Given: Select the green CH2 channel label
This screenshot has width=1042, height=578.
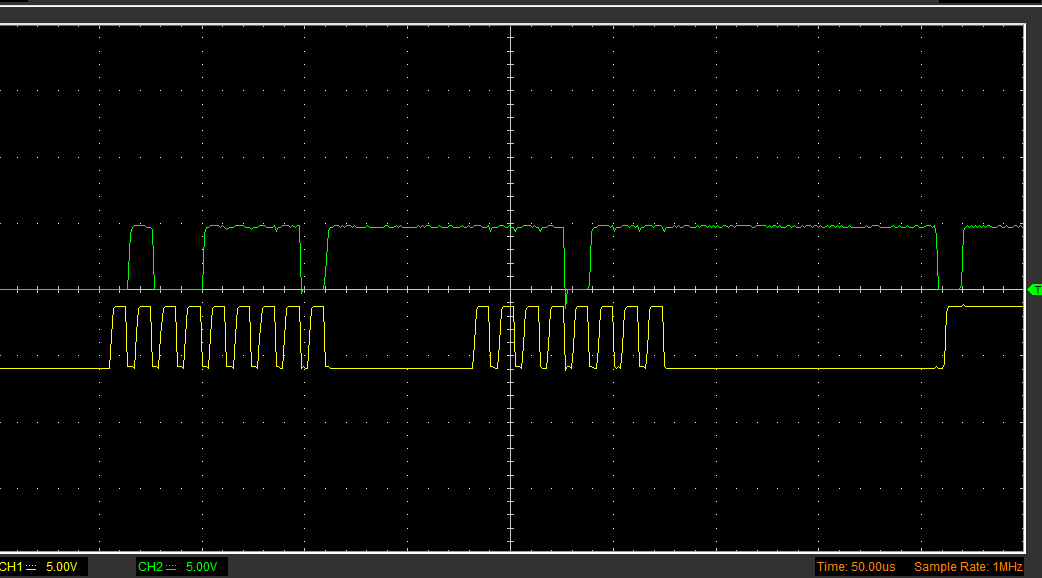Looking at the screenshot, I should (x=150, y=567).
